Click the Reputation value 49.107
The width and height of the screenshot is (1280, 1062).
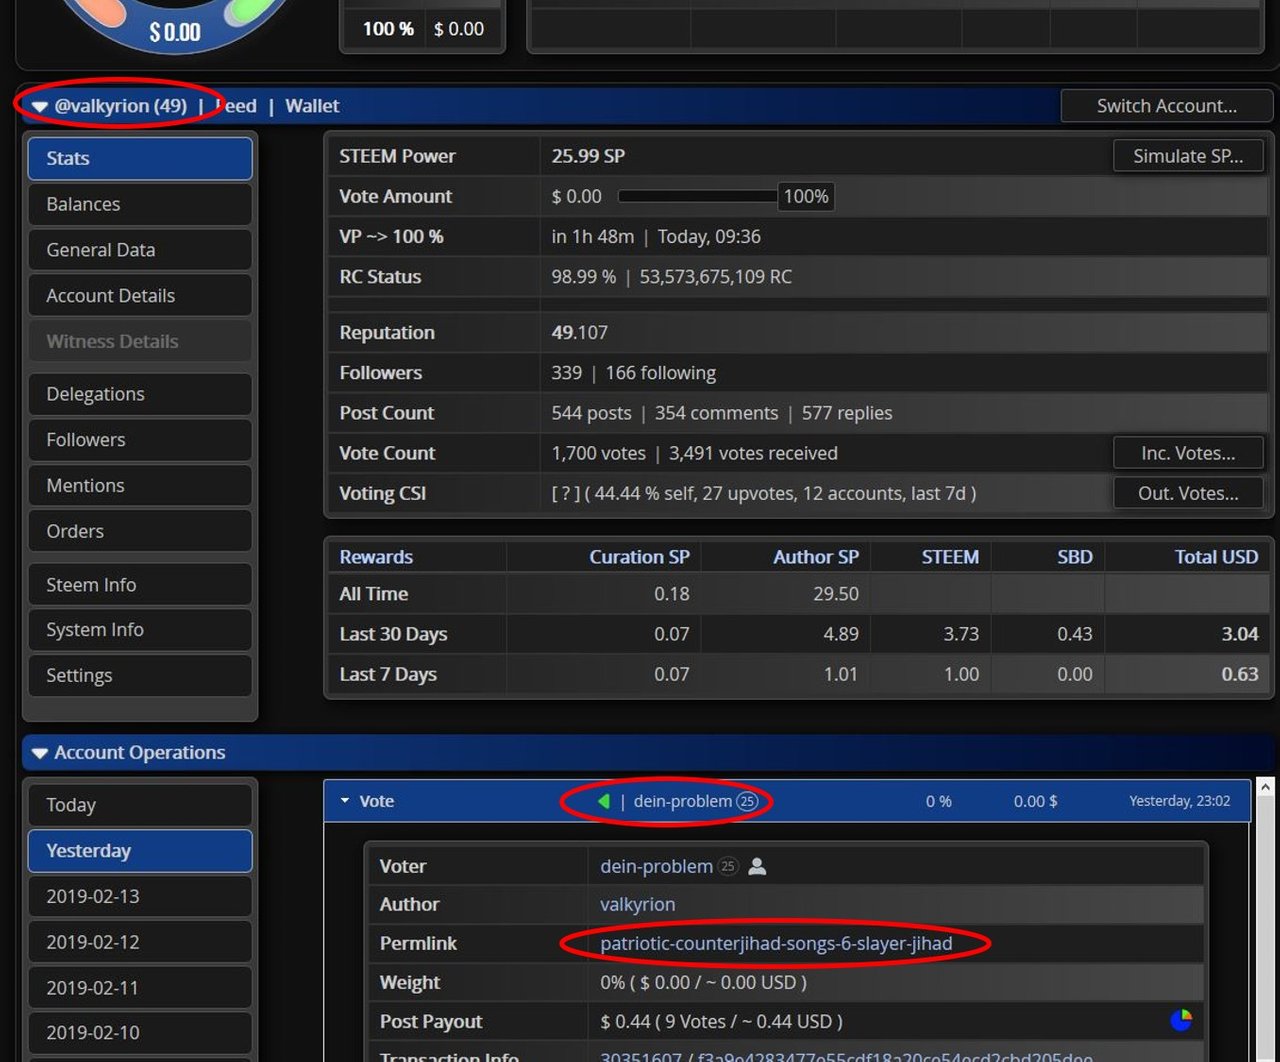[579, 333]
